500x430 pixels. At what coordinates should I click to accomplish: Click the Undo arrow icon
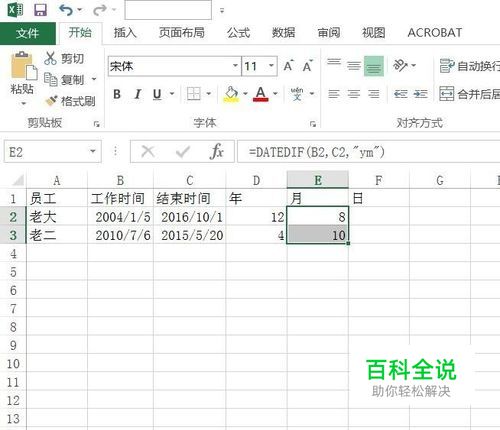pos(65,10)
